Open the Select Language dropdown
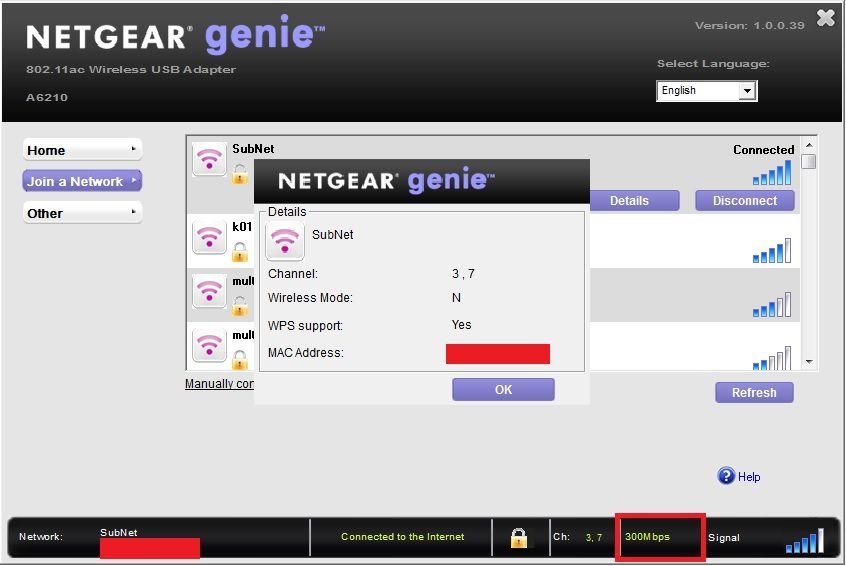Image resolution: width=846 pixels, height=566 pixels. pyautogui.click(x=707, y=91)
